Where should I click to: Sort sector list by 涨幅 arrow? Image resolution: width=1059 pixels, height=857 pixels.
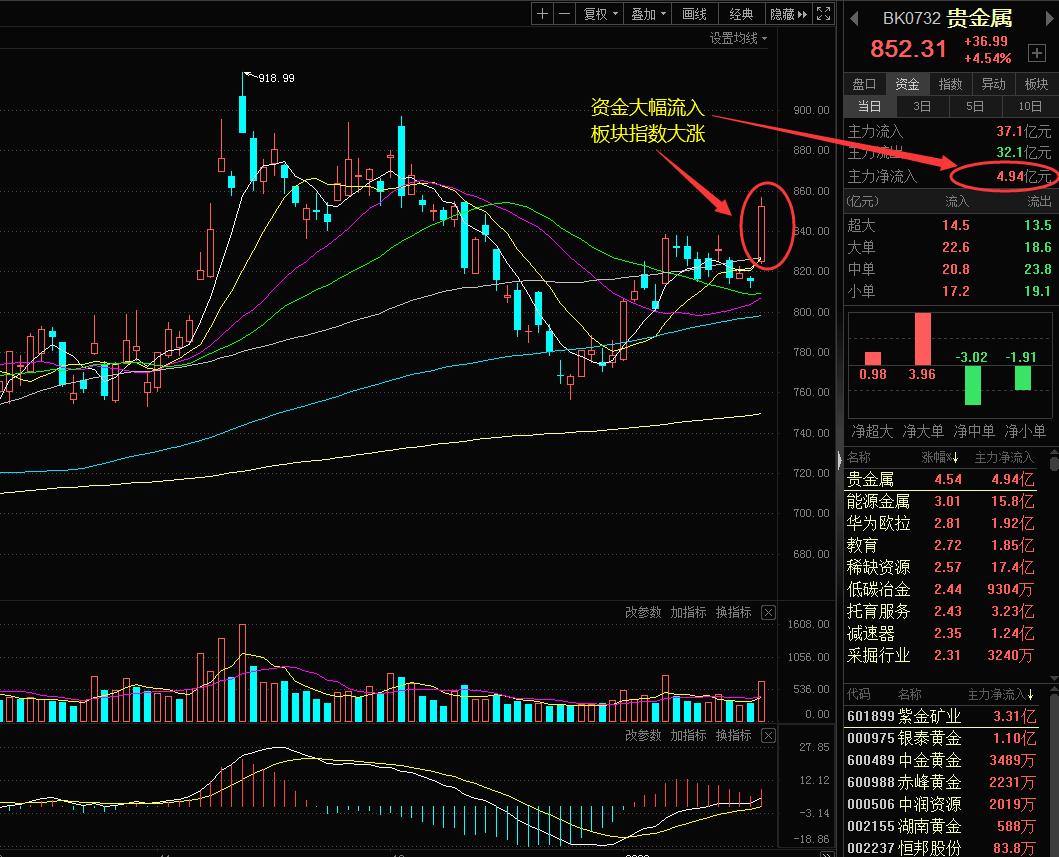coord(955,458)
